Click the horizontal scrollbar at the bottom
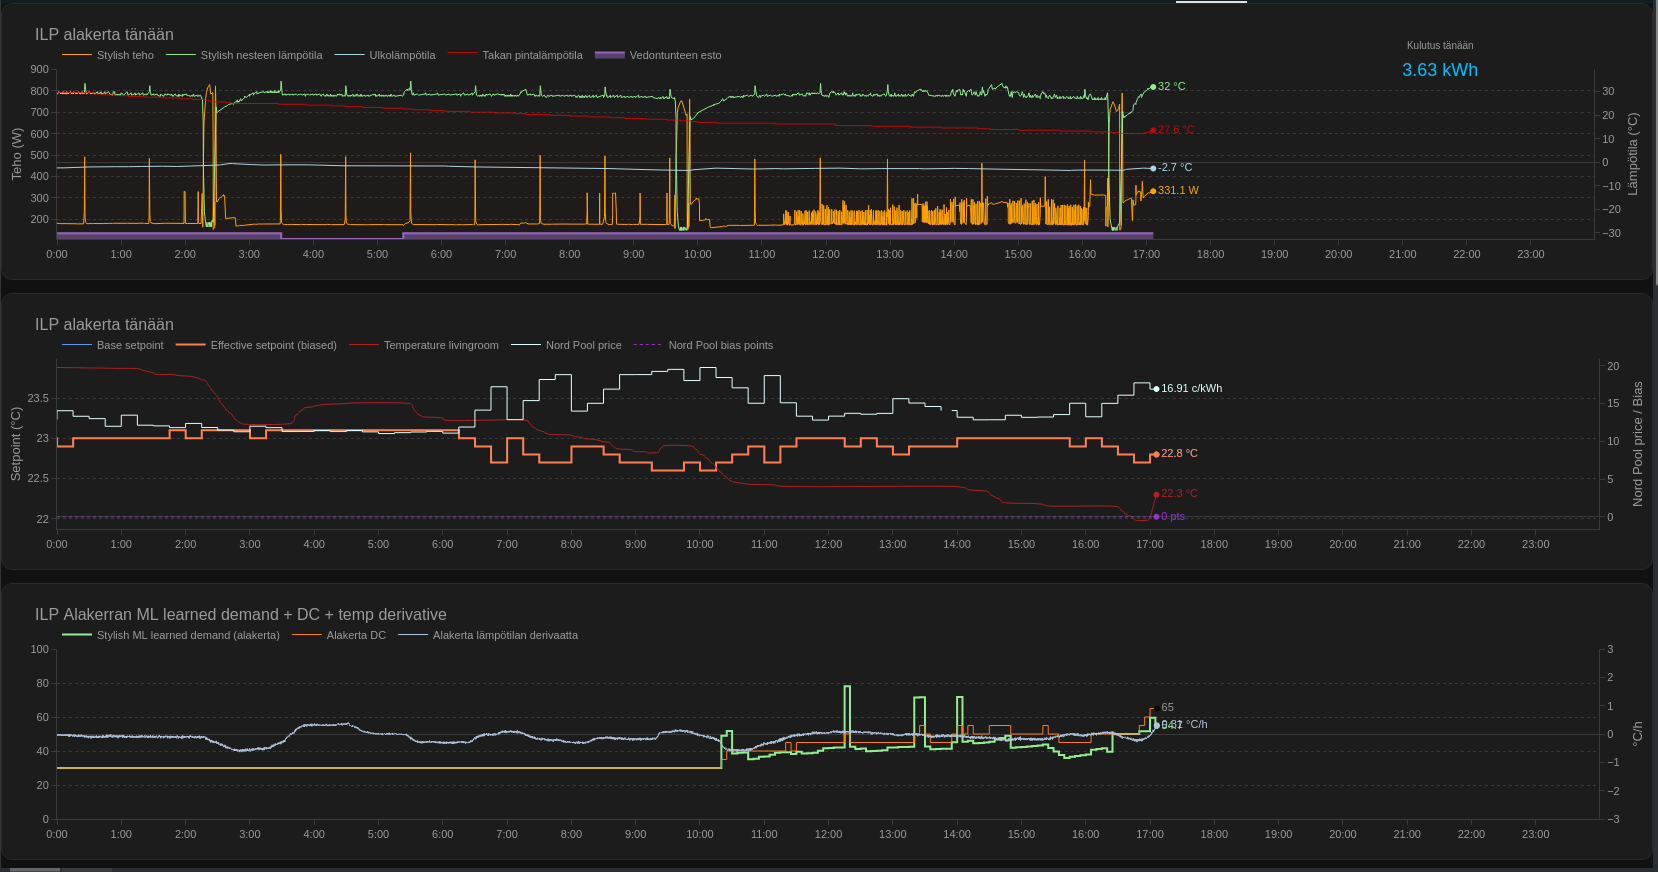Viewport: 1658px width, 872px height. (32, 869)
